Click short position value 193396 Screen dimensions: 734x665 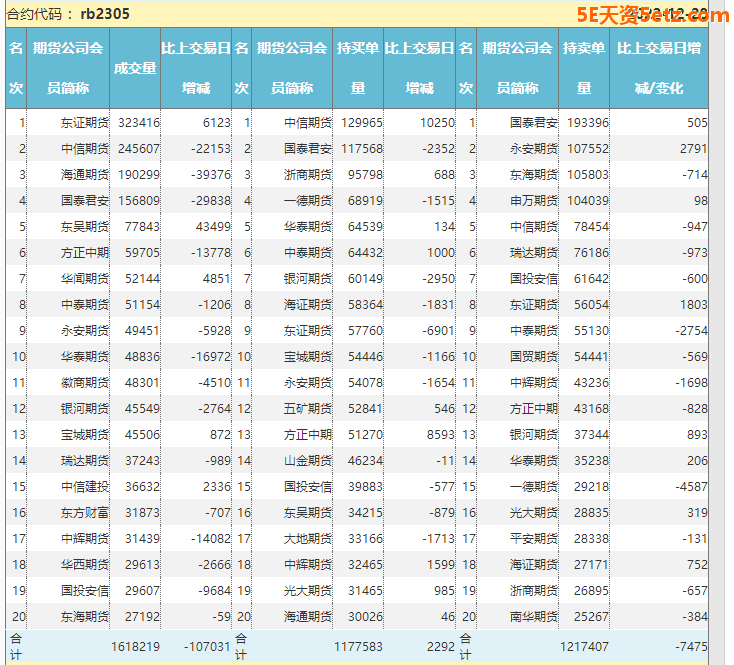click(x=588, y=123)
